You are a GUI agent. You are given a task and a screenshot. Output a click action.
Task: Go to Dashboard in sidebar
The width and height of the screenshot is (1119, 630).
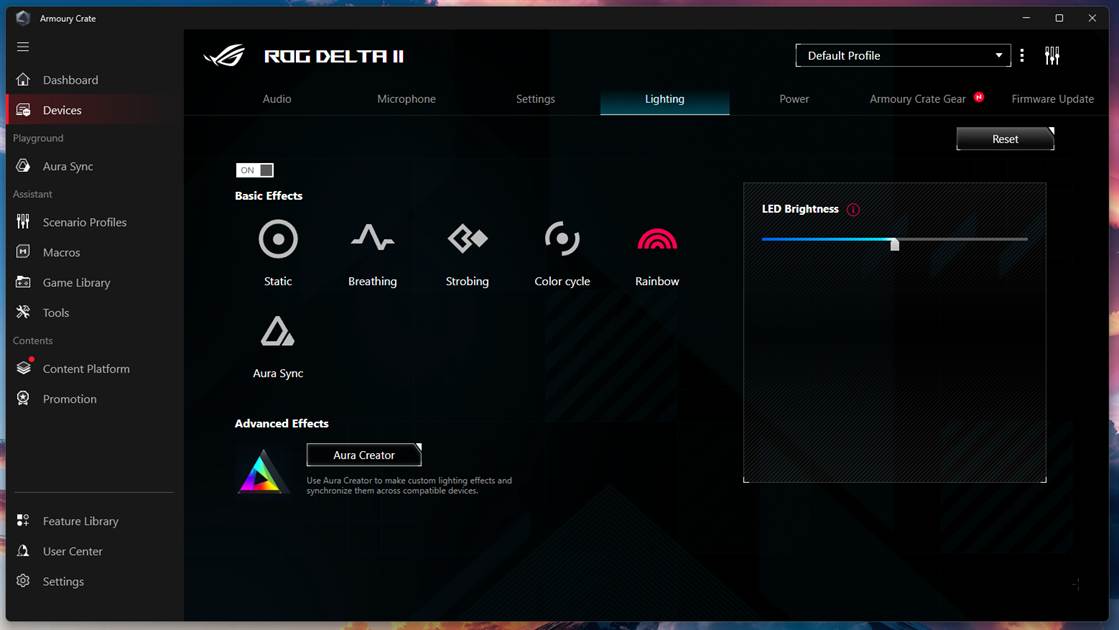(93, 80)
